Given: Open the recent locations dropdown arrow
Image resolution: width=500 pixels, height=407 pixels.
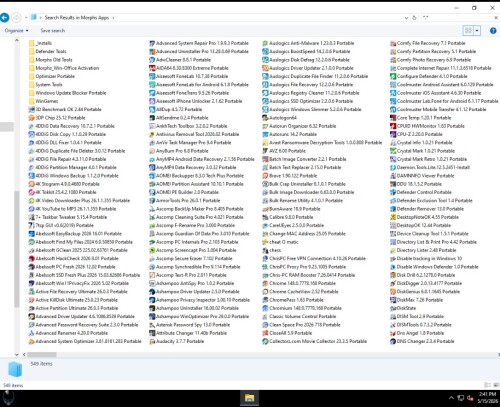Looking at the screenshot, I should [26, 18].
